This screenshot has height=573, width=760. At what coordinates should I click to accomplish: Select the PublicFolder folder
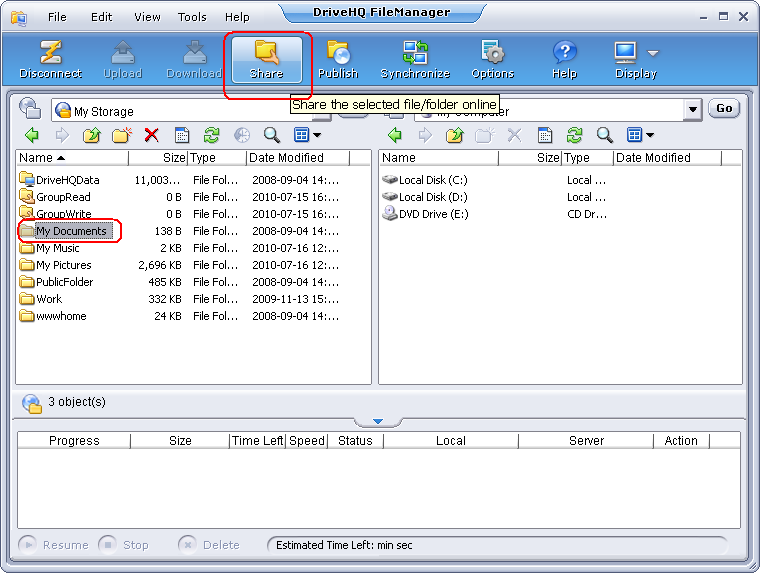pyautogui.click(x=64, y=282)
